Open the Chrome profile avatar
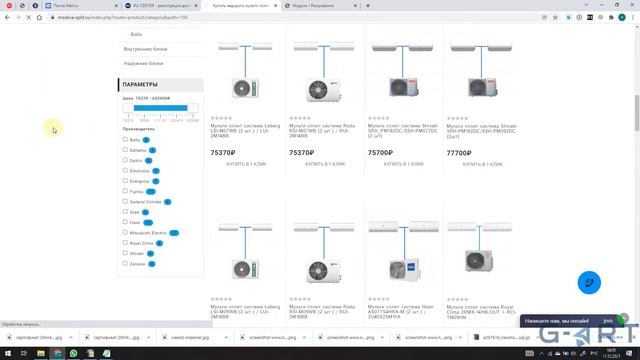 click(x=622, y=18)
